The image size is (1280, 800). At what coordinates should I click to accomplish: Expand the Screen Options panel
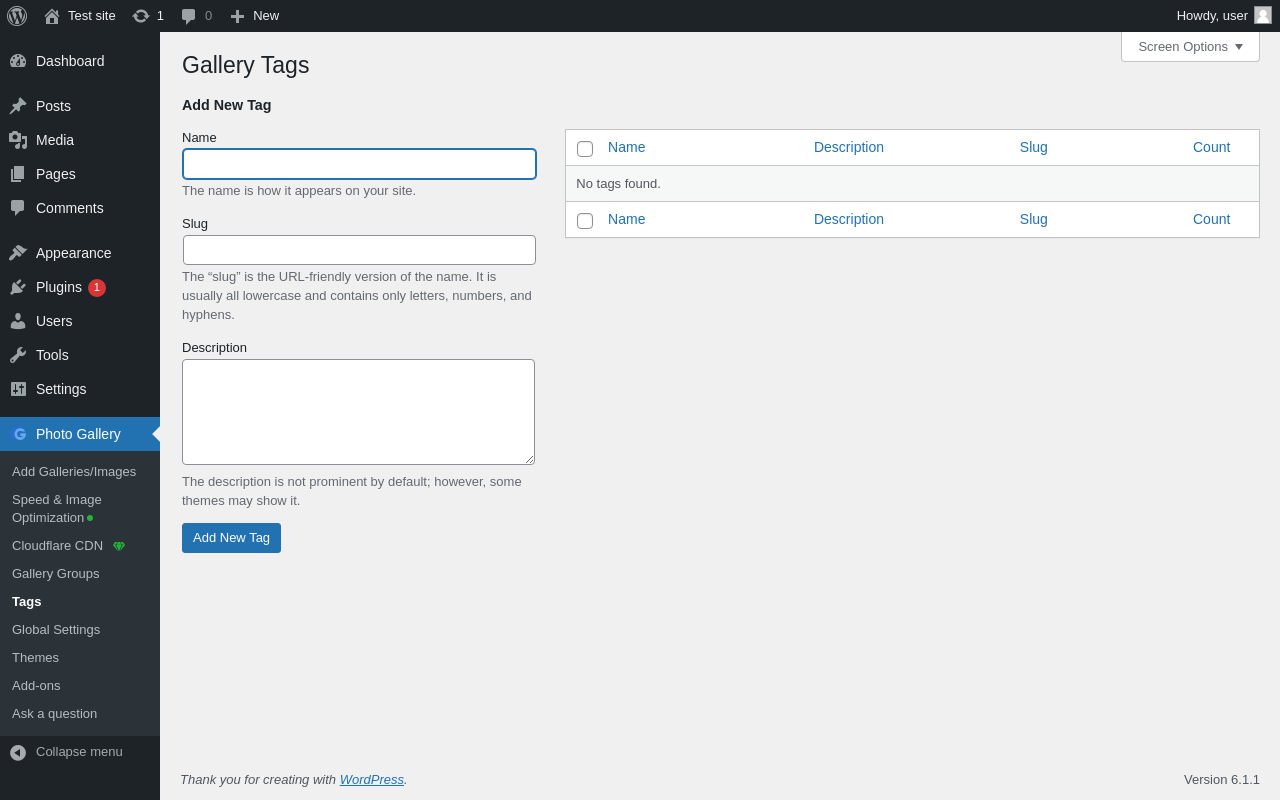point(1190,47)
